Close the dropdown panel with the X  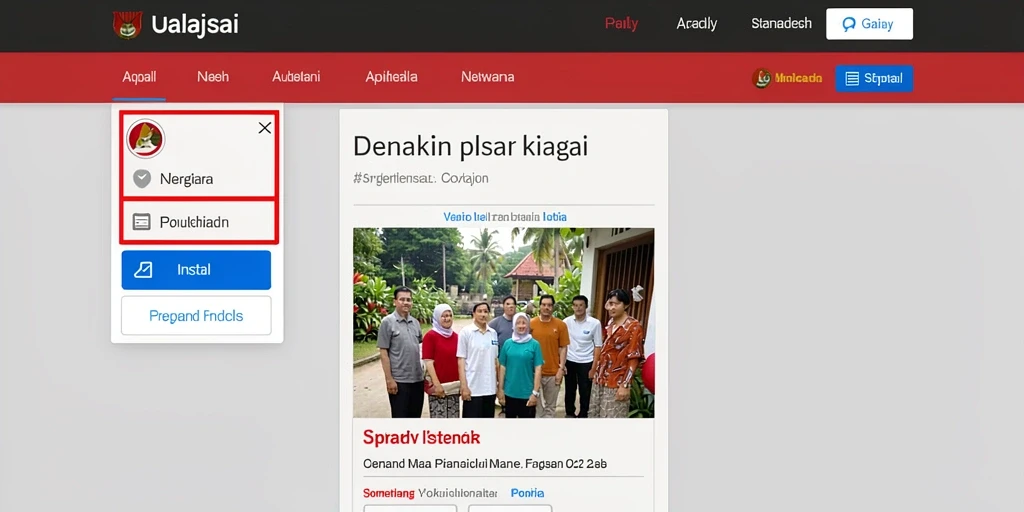click(x=264, y=128)
